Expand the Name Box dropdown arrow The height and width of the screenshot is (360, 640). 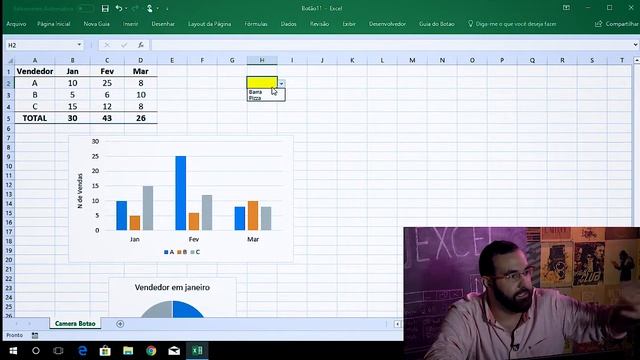79,45
